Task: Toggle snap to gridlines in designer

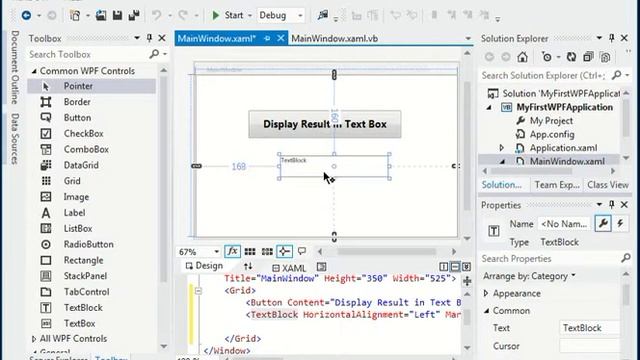Action: [267, 251]
